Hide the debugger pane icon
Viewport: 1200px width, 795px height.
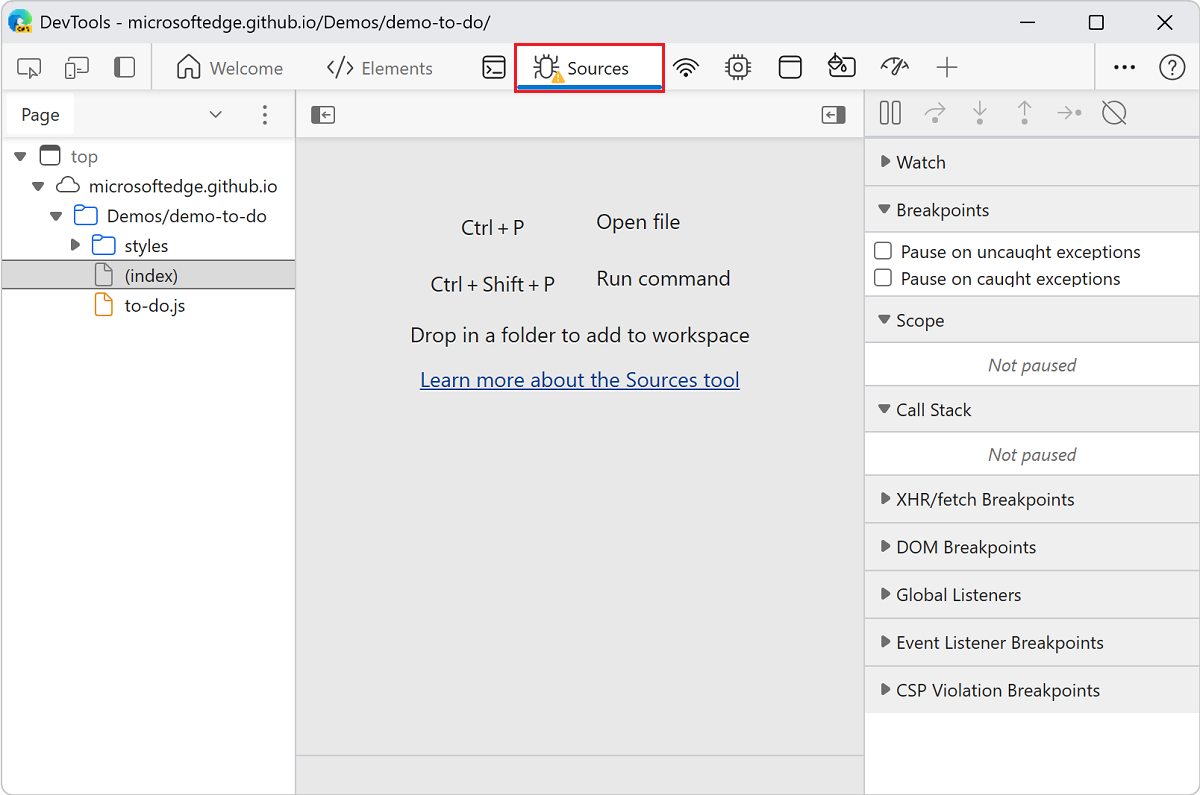(x=833, y=115)
